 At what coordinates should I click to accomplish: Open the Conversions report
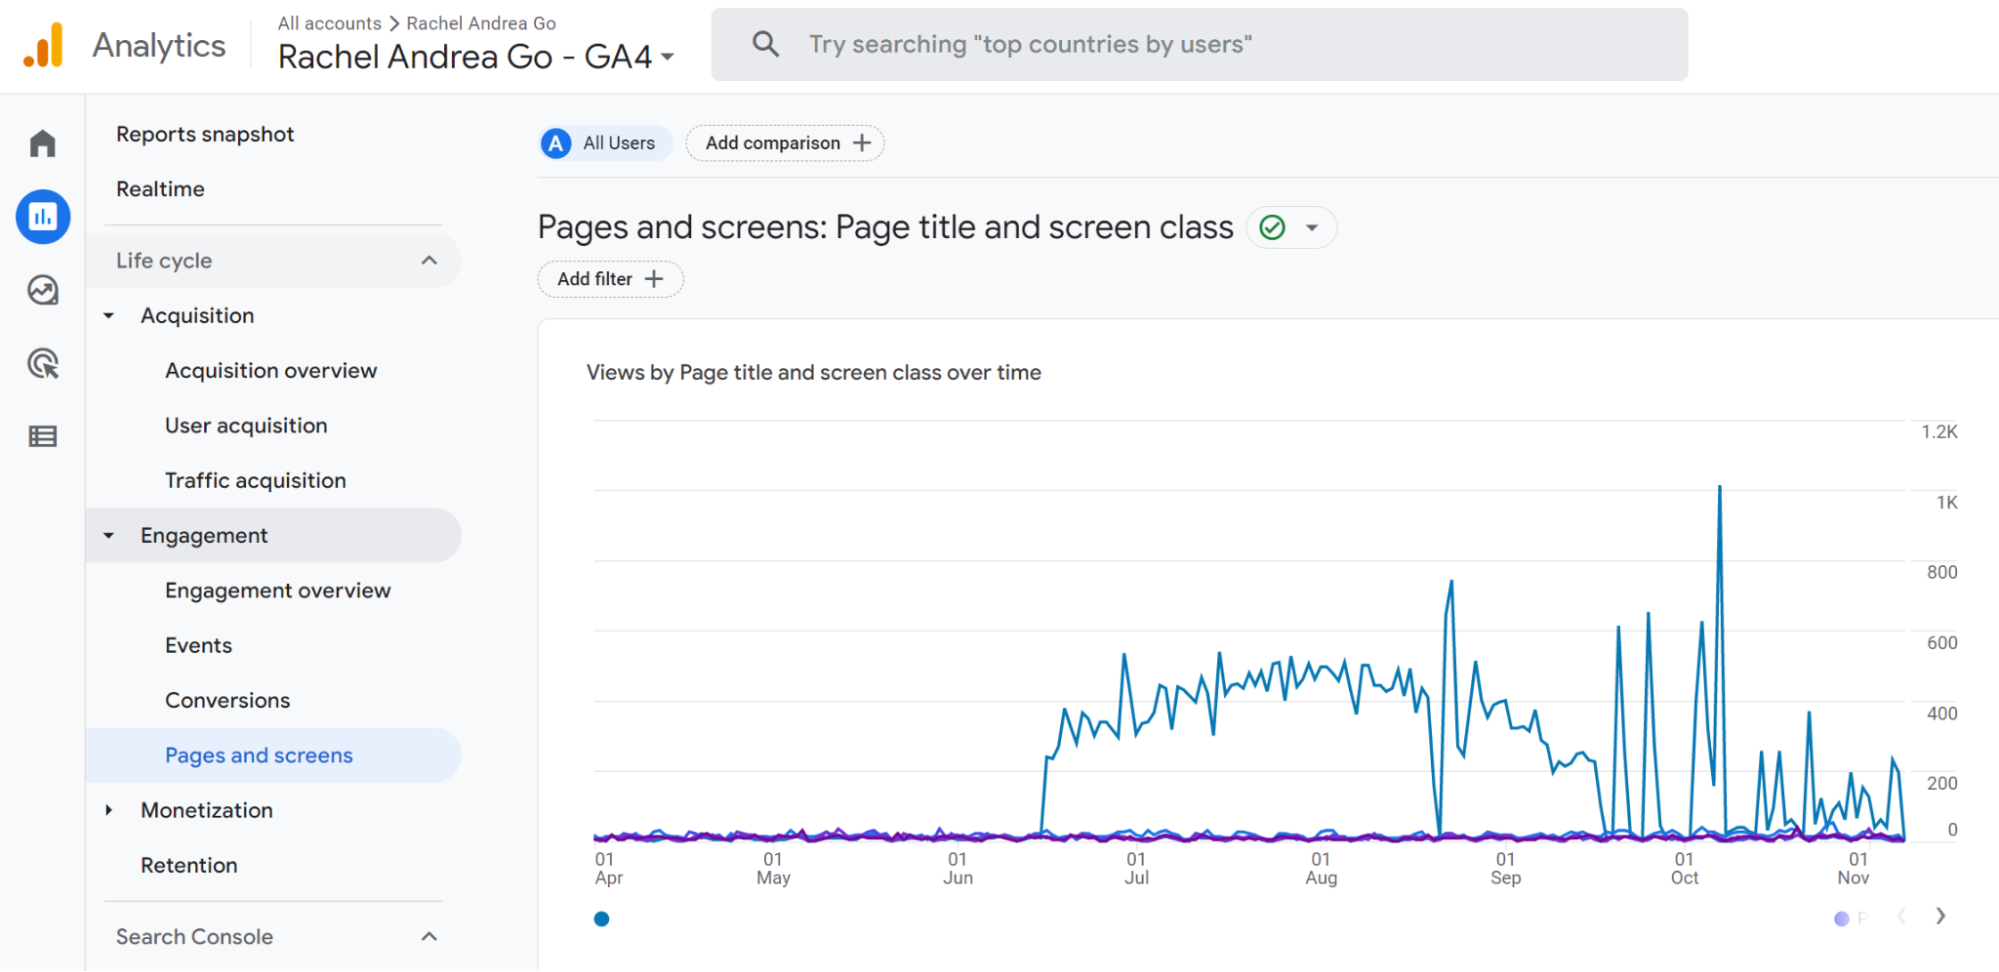(227, 701)
